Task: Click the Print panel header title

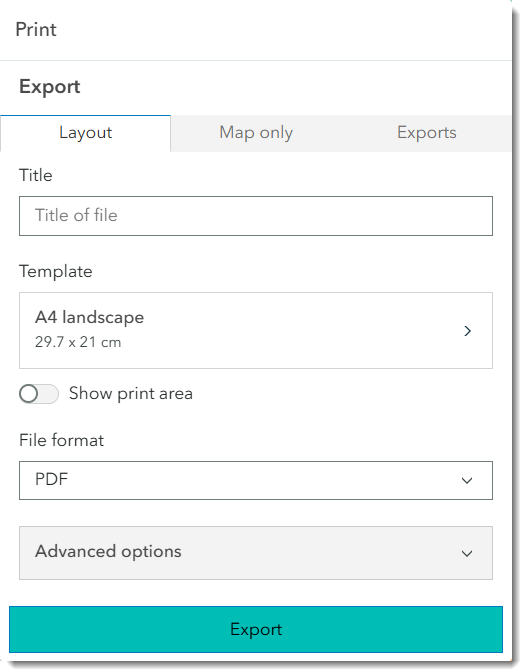Action: pos(36,29)
